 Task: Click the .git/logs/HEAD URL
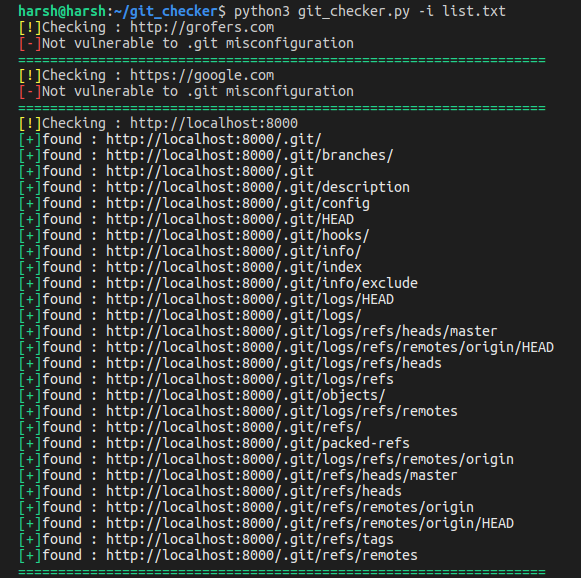pos(250,300)
